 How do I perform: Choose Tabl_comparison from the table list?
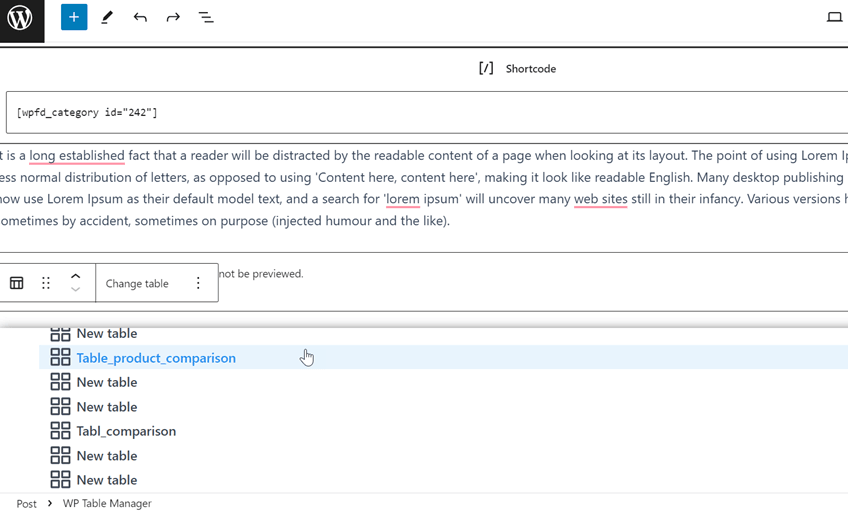(126, 431)
